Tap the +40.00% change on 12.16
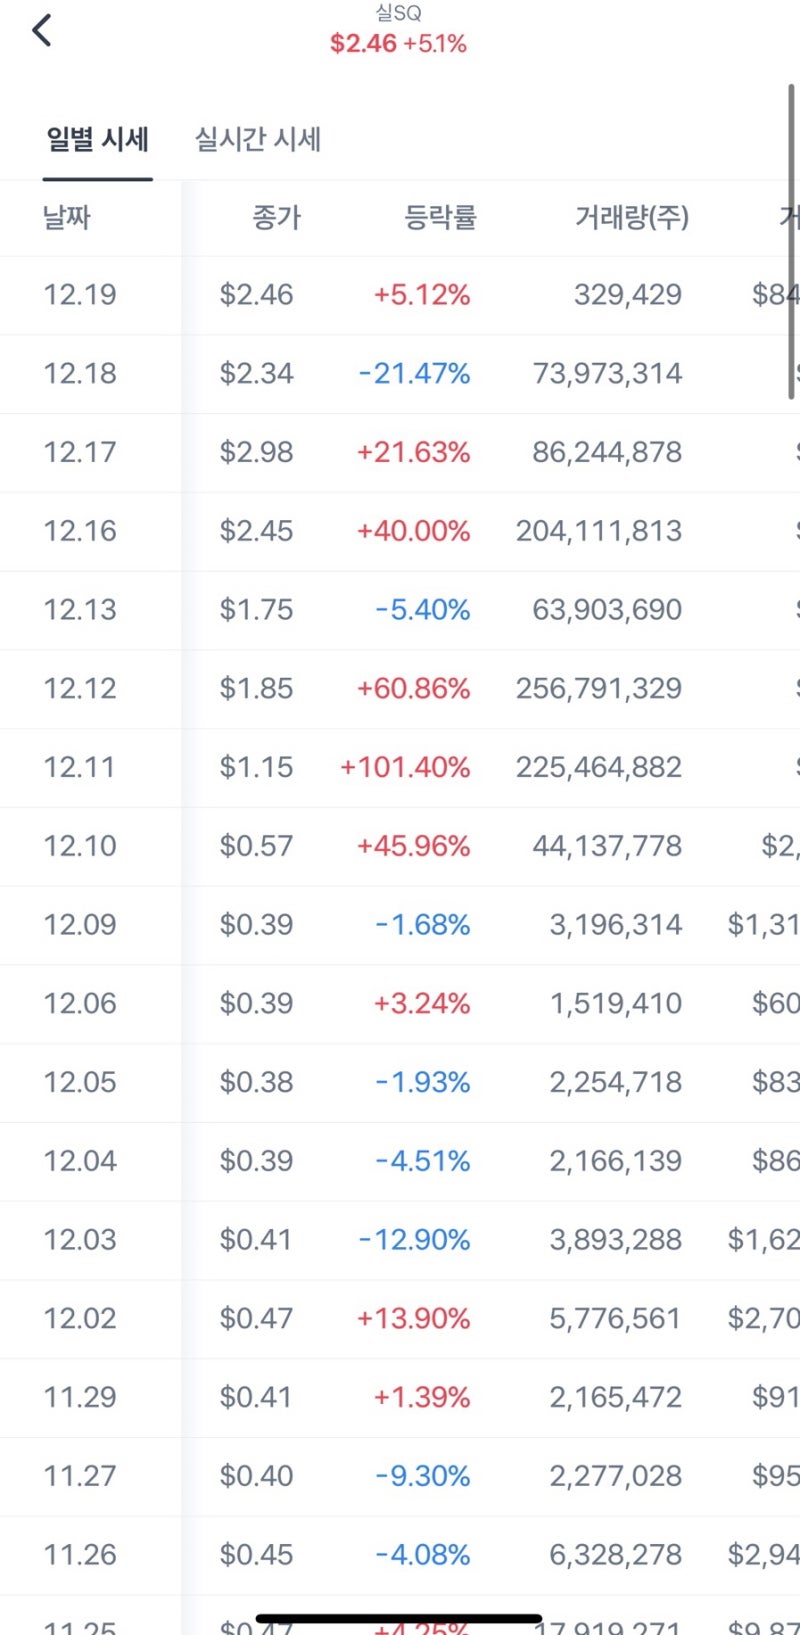The height and width of the screenshot is (1635, 800). pos(413,531)
